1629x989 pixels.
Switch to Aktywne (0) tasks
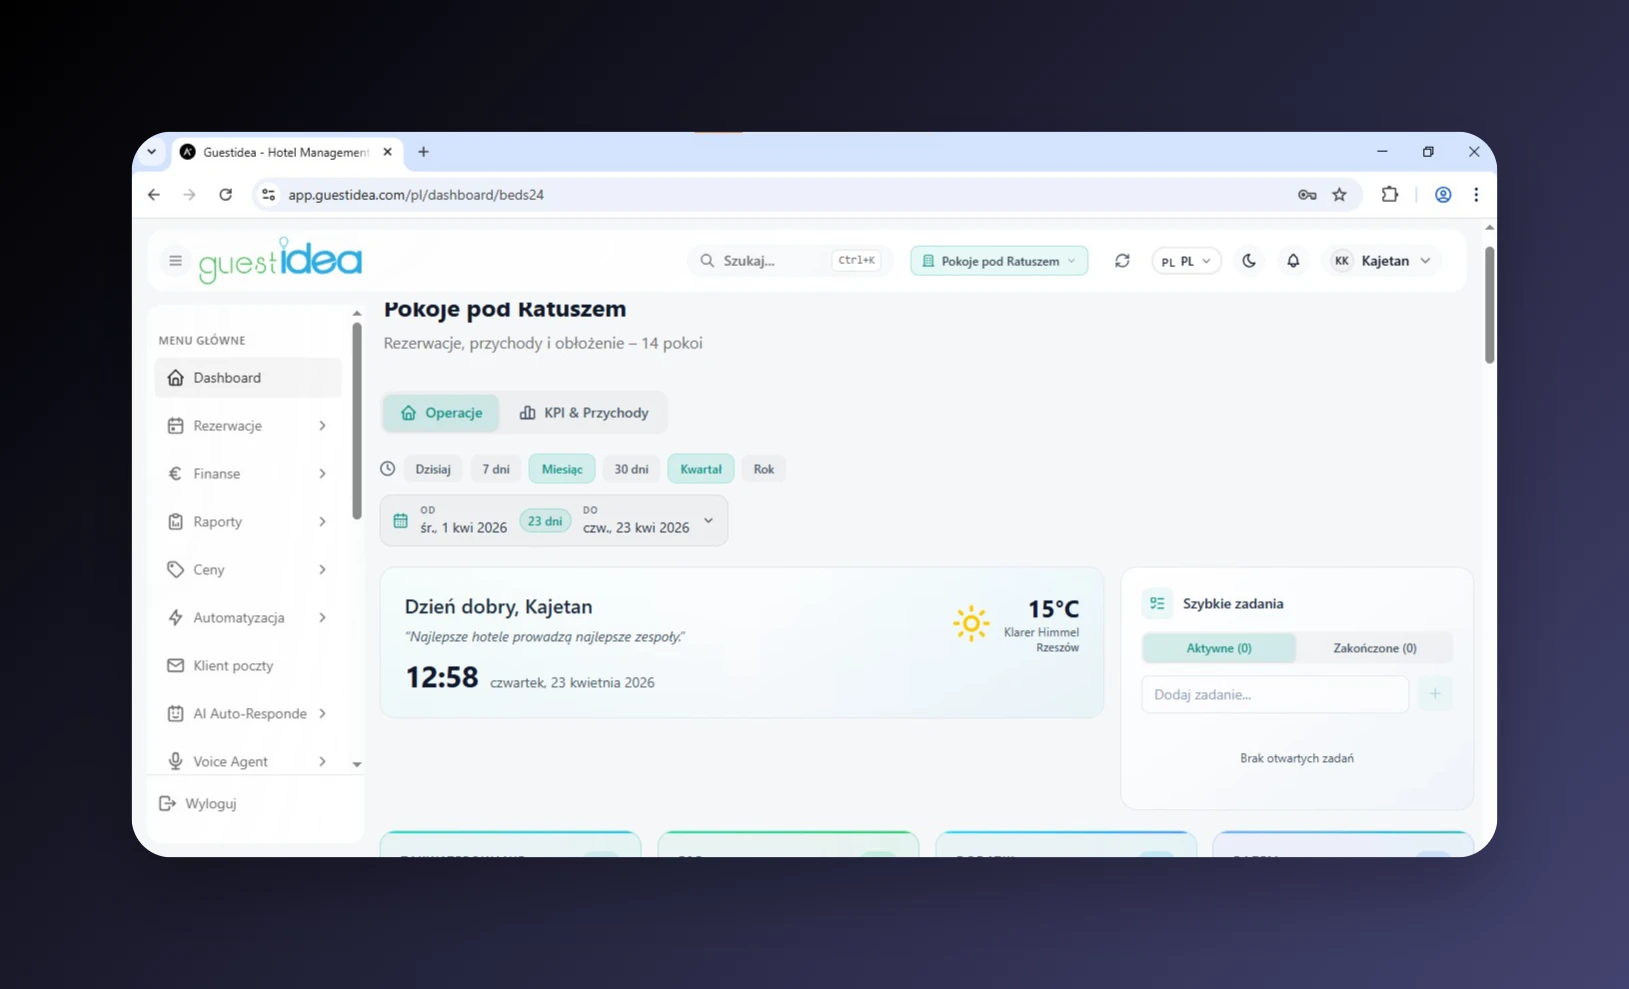click(x=1219, y=648)
